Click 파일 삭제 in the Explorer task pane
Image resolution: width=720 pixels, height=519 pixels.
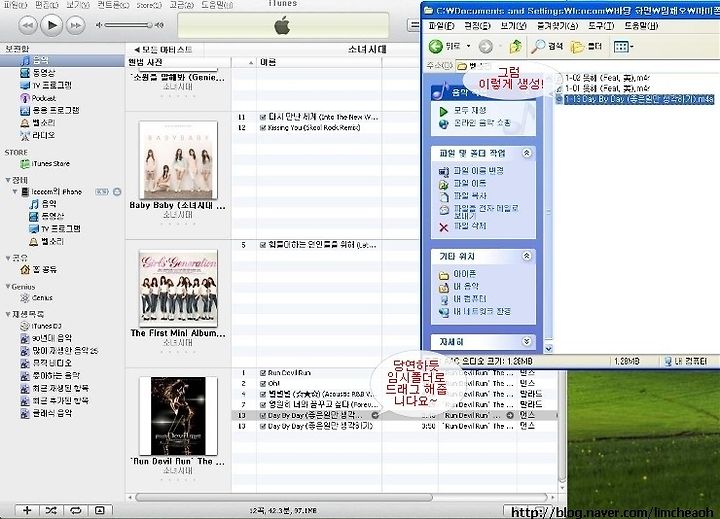point(463,226)
